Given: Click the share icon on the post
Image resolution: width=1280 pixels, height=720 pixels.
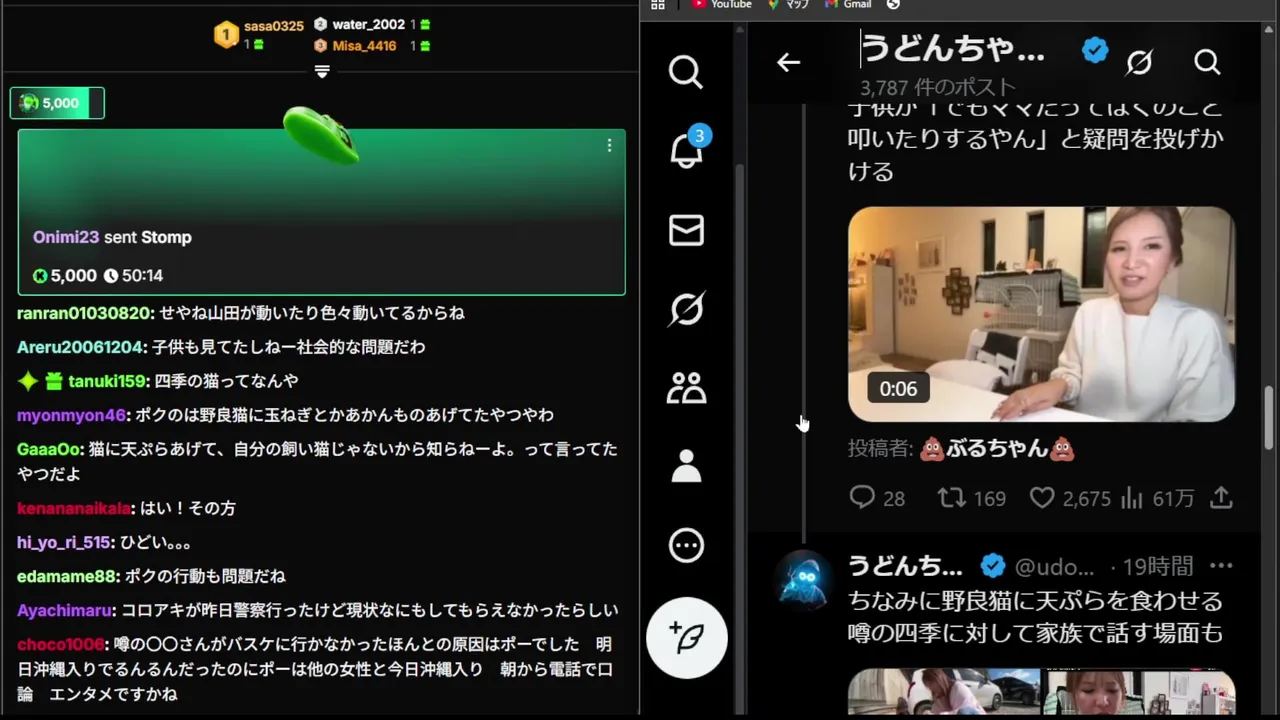Looking at the screenshot, I should (1220, 498).
